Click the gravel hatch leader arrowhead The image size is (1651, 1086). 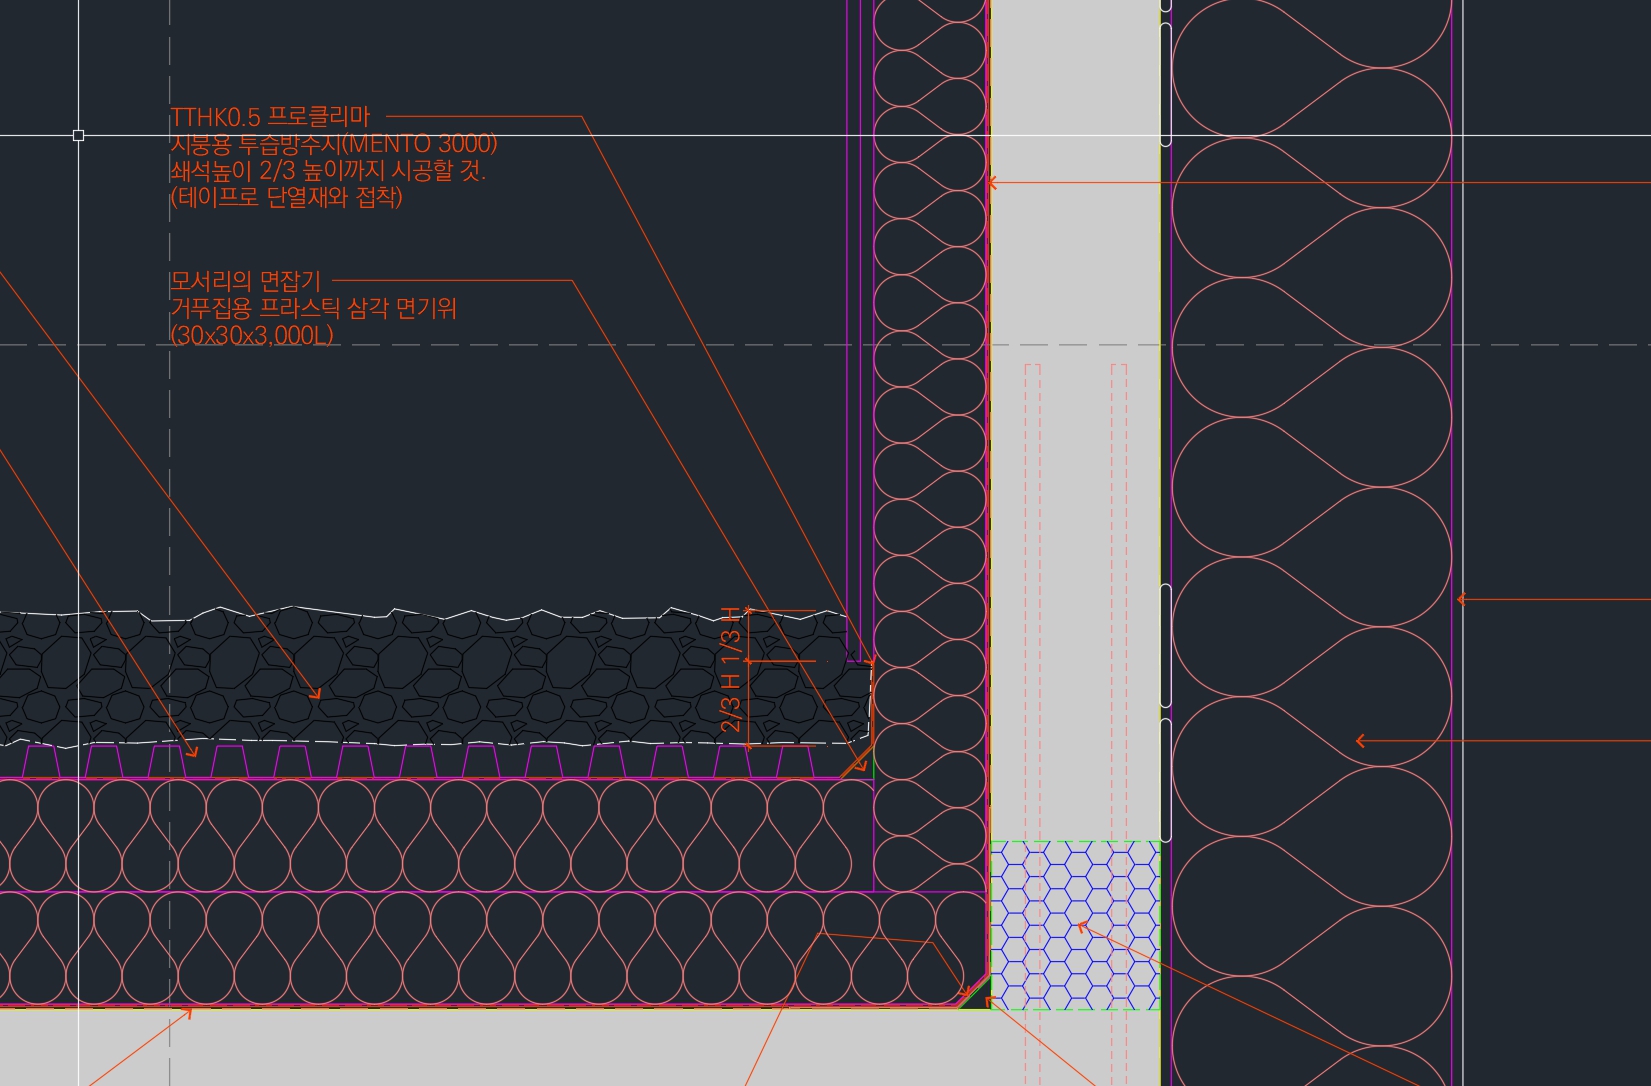(x=316, y=694)
